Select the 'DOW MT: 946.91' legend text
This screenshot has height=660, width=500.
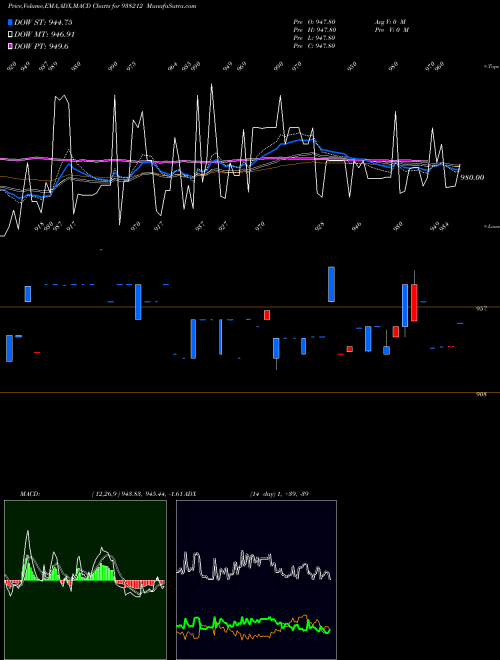45,35
